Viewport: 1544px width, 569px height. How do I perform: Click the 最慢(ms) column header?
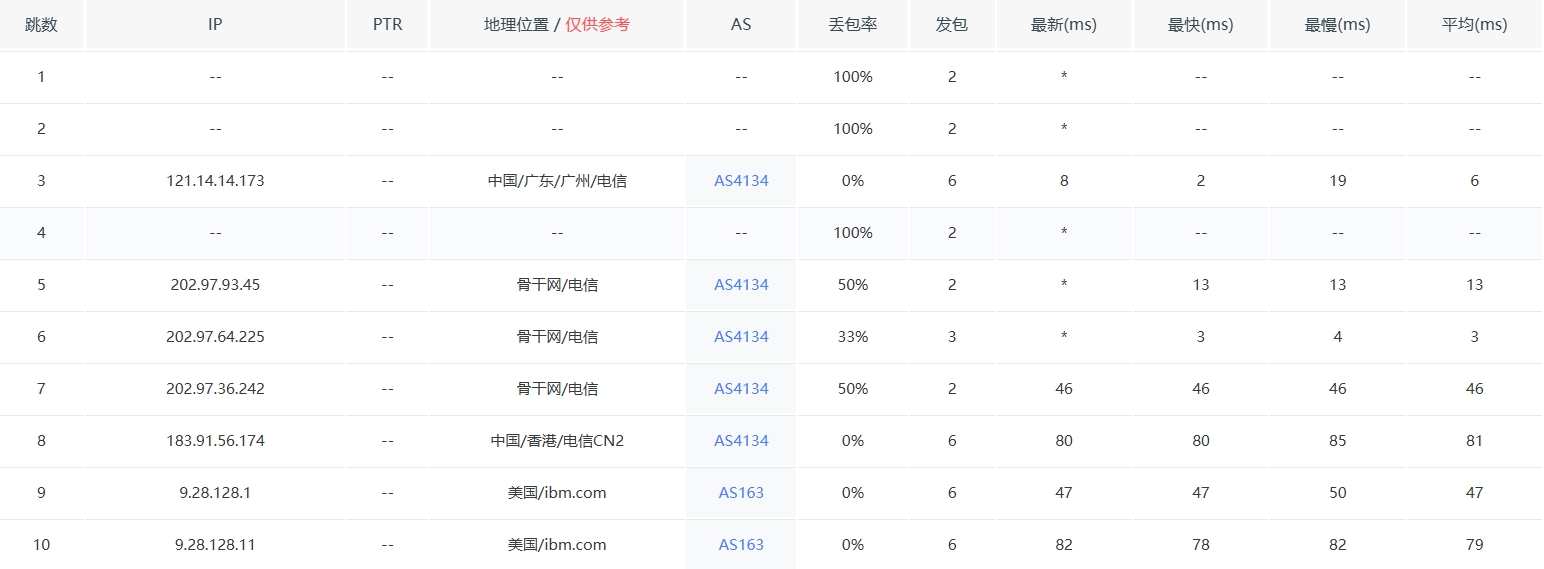(1338, 25)
